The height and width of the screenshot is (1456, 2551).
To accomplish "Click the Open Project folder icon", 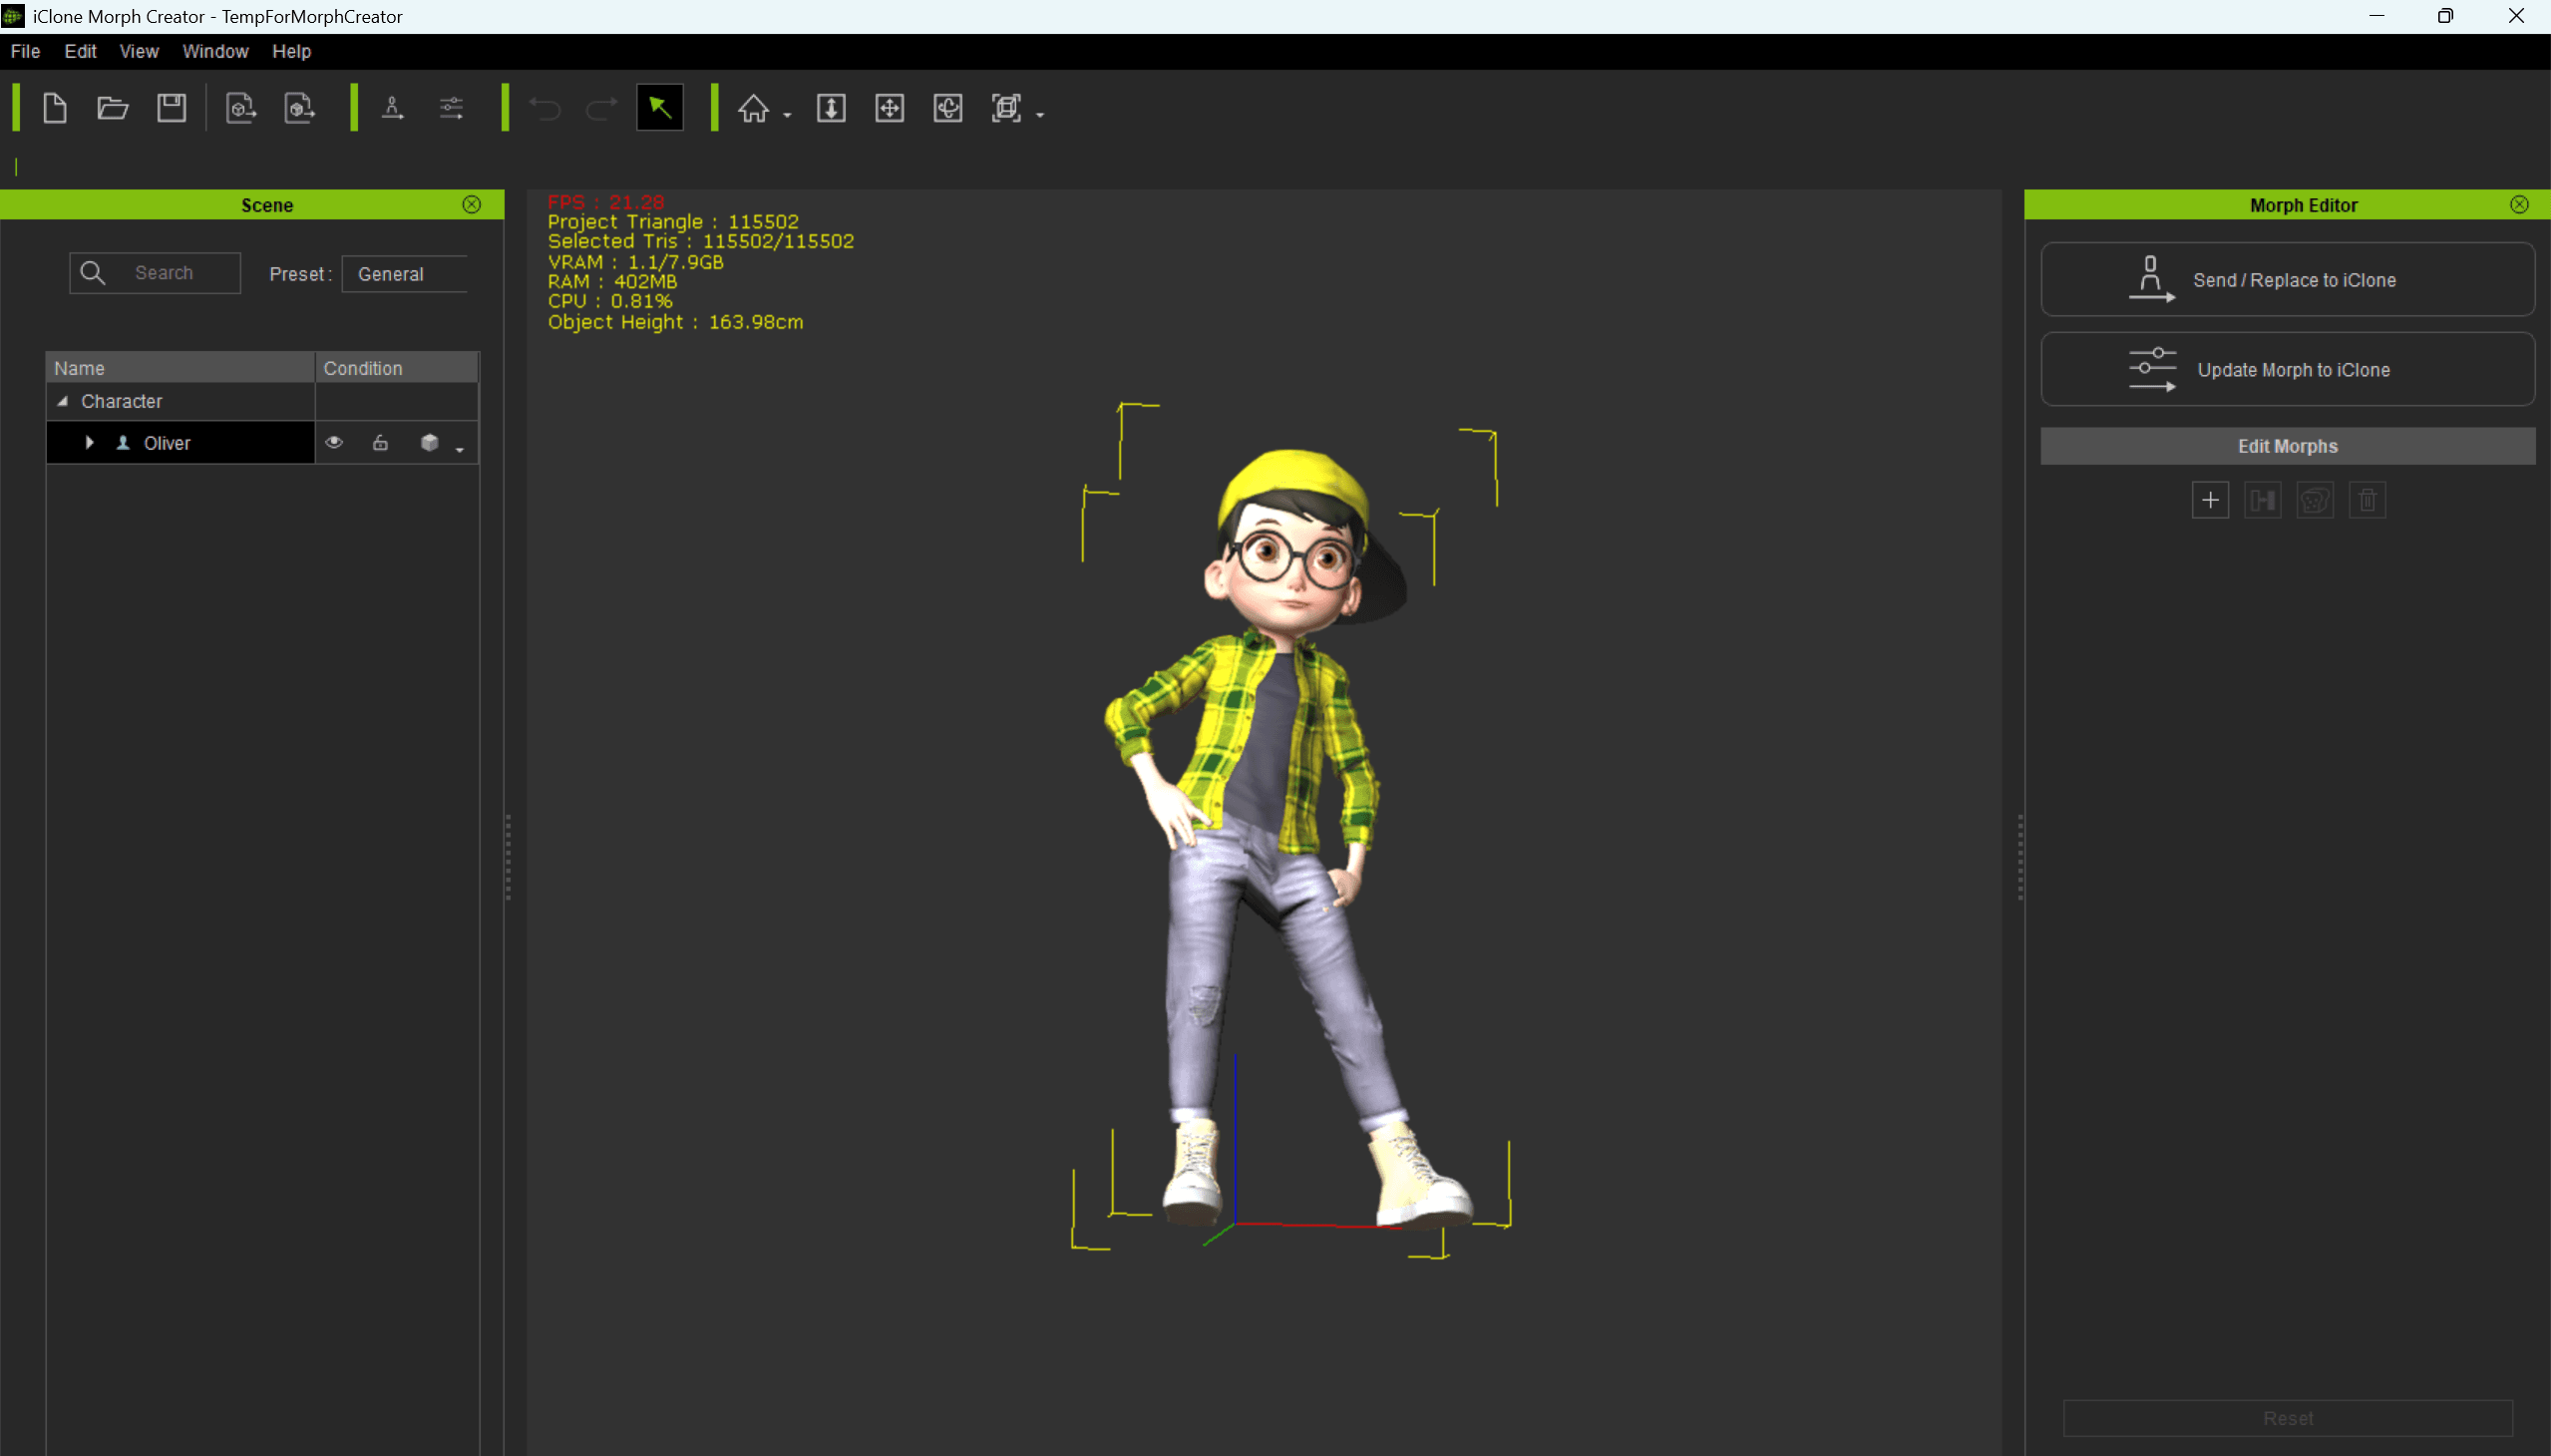I will coord(113,108).
